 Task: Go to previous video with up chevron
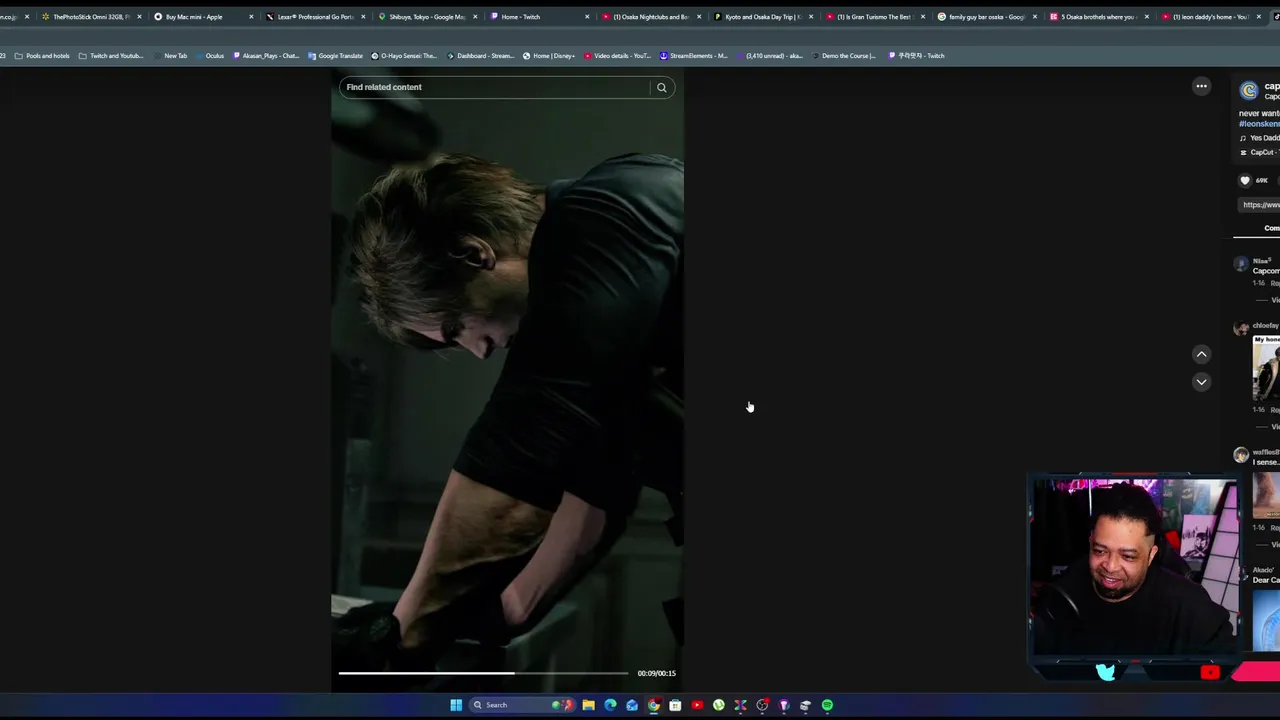[x=1201, y=354]
